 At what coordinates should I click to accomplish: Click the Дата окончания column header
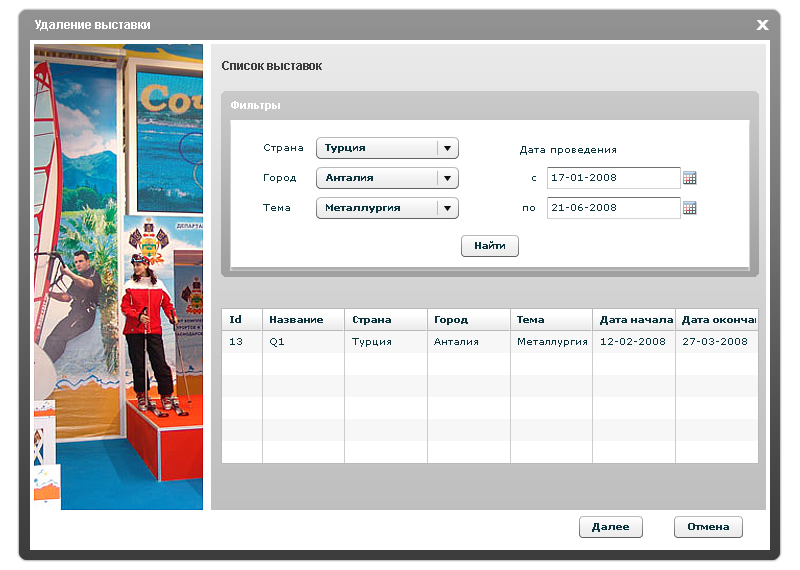[717, 320]
